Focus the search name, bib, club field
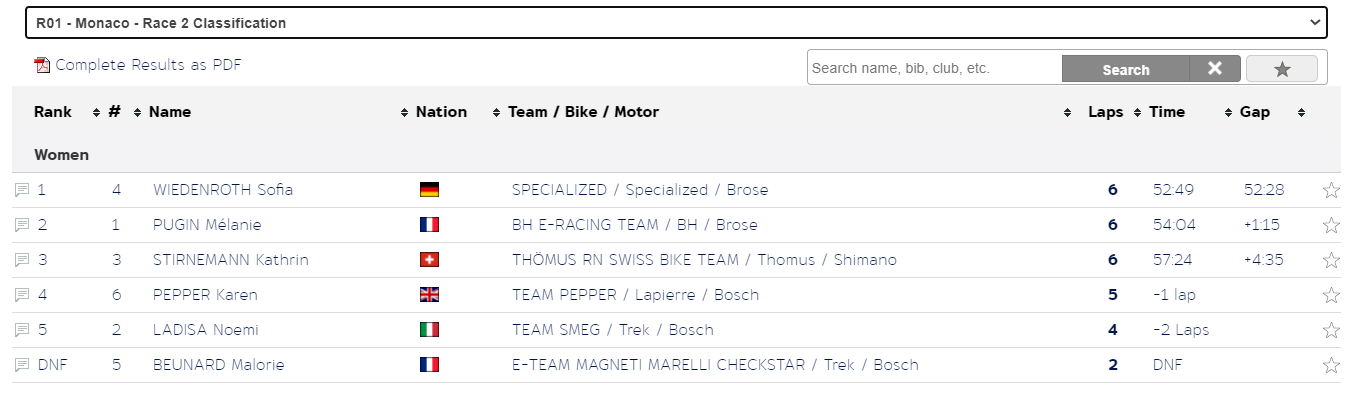The height and width of the screenshot is (394, 1350). tap(935, 69)
